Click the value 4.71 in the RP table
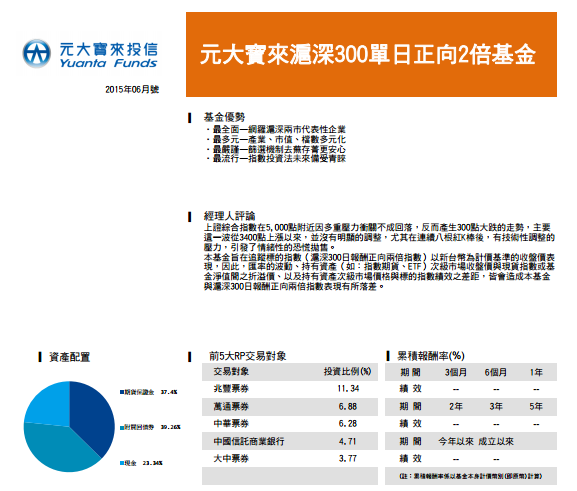 [348, 441]
